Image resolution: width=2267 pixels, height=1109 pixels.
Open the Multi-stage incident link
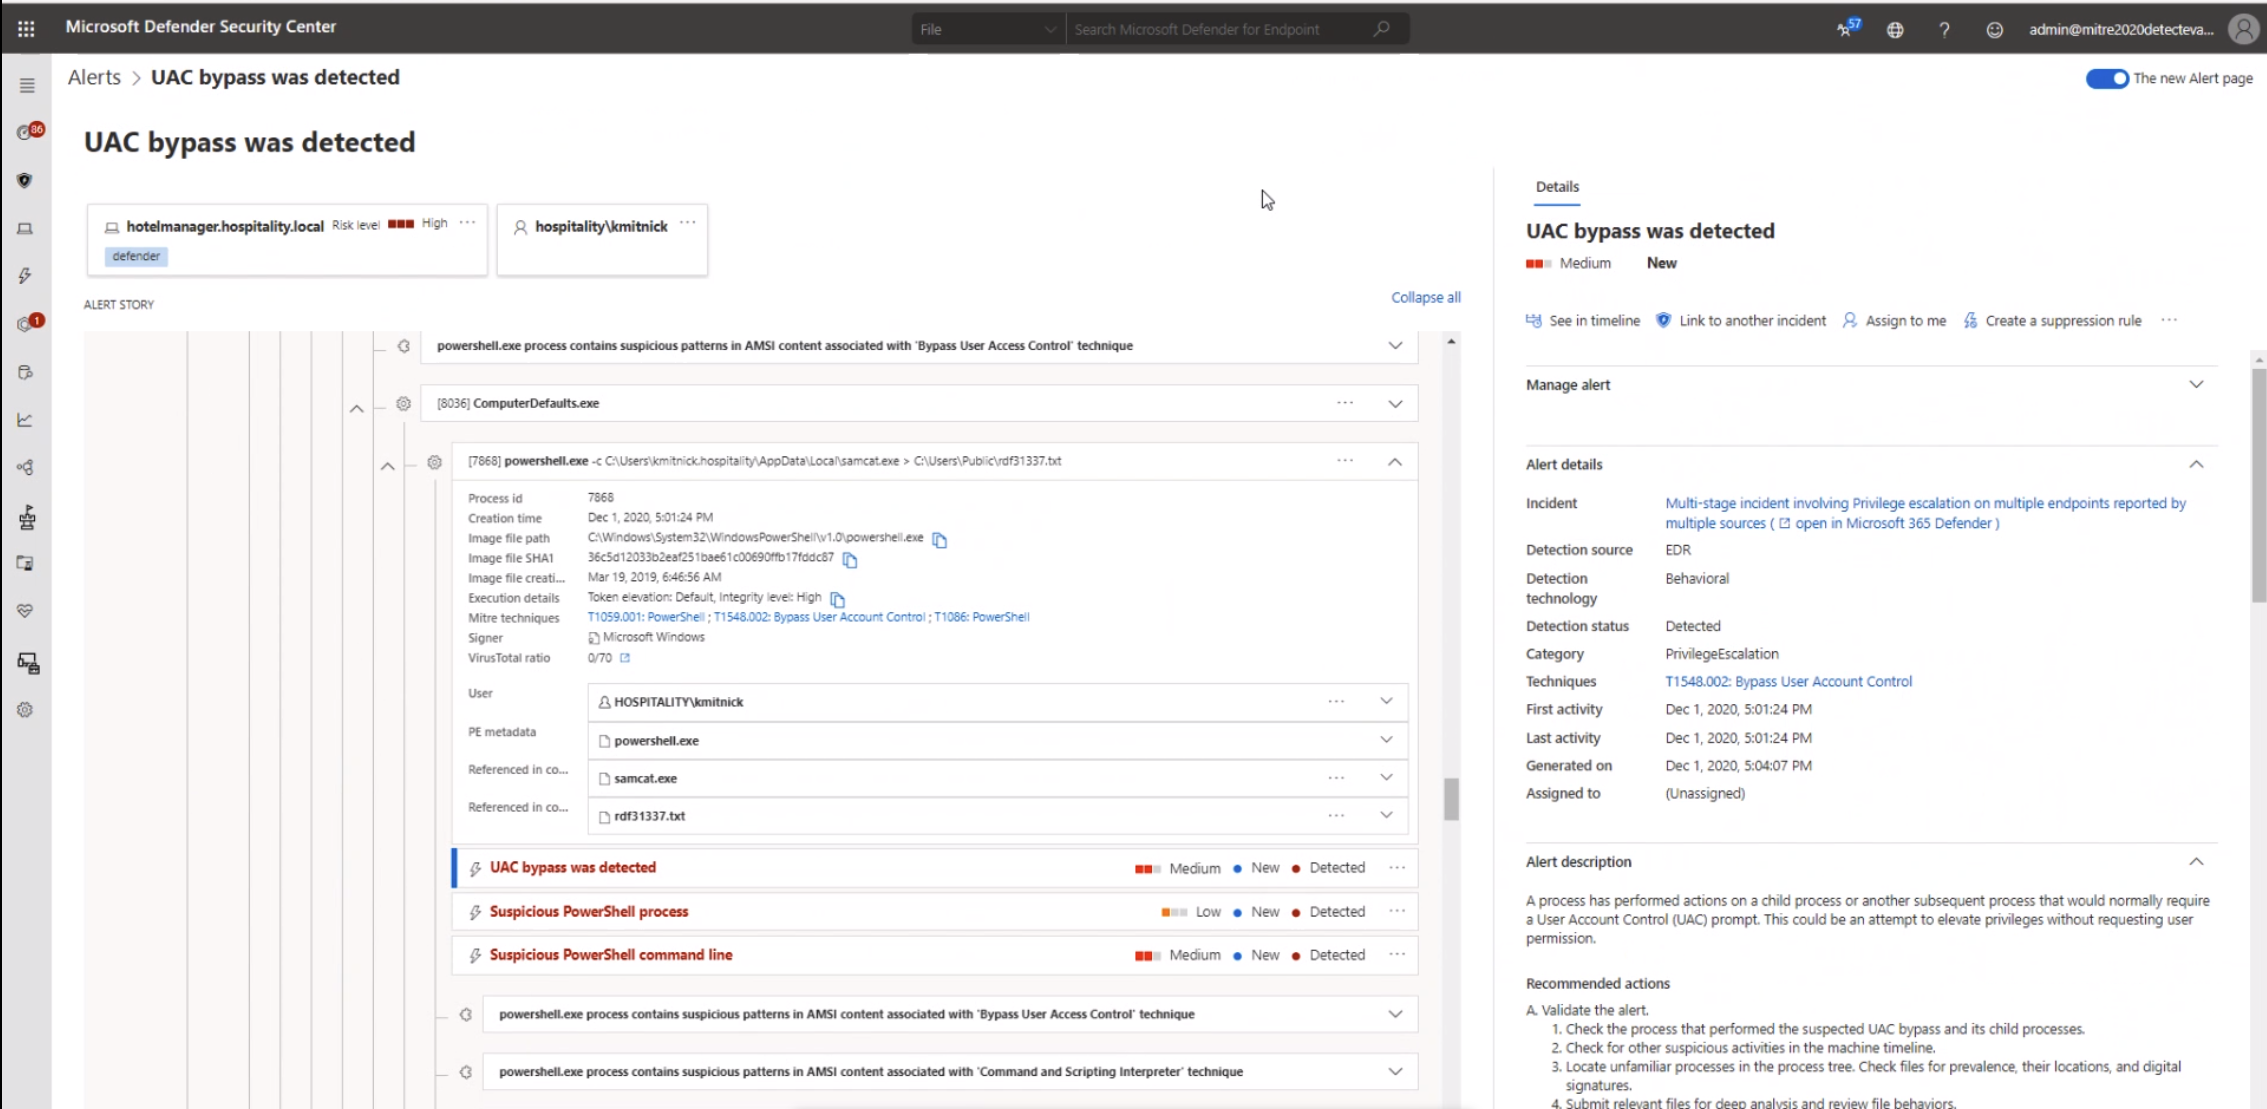coord(1925,504)
